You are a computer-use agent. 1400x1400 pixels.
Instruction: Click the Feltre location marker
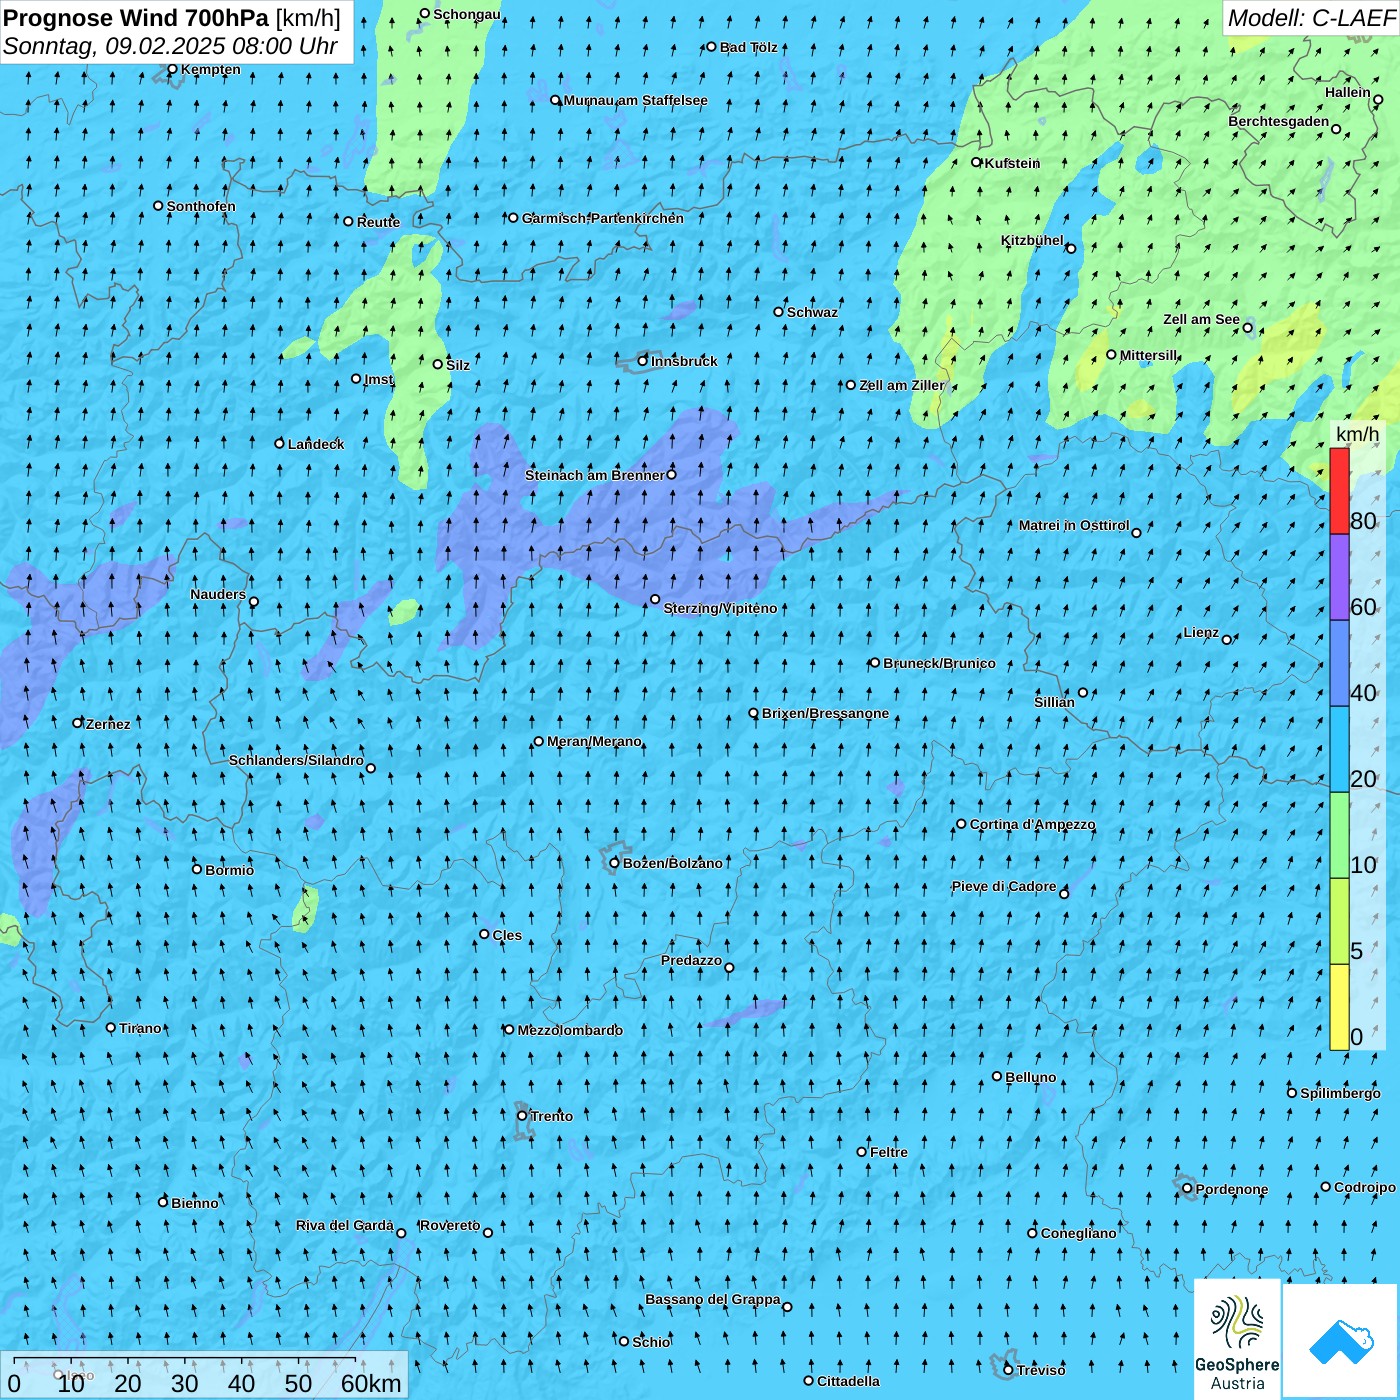[x=861, y=1151]
